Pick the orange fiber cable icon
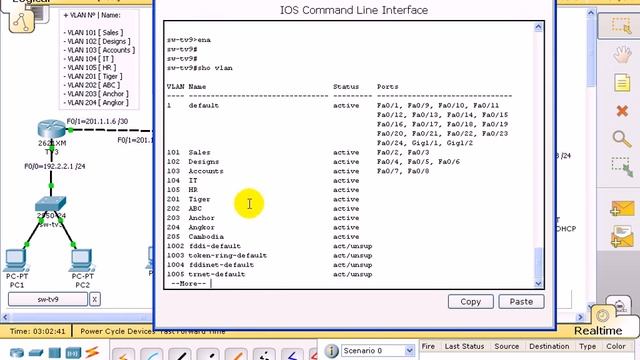 236,355
